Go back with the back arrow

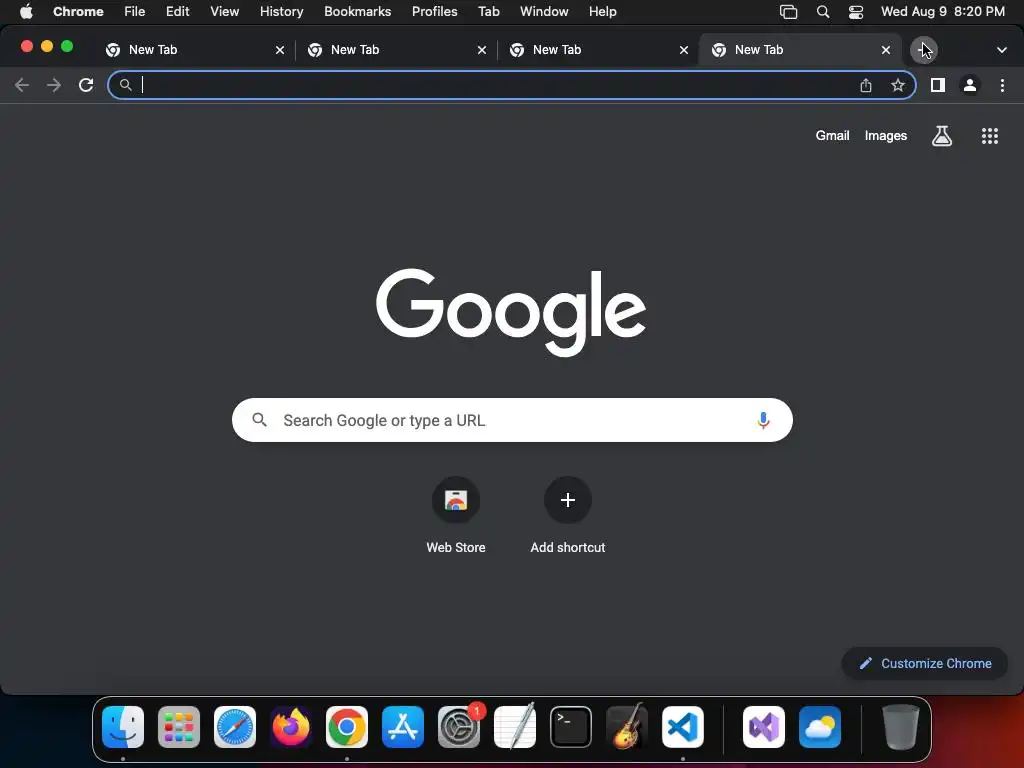click(22, 85)
